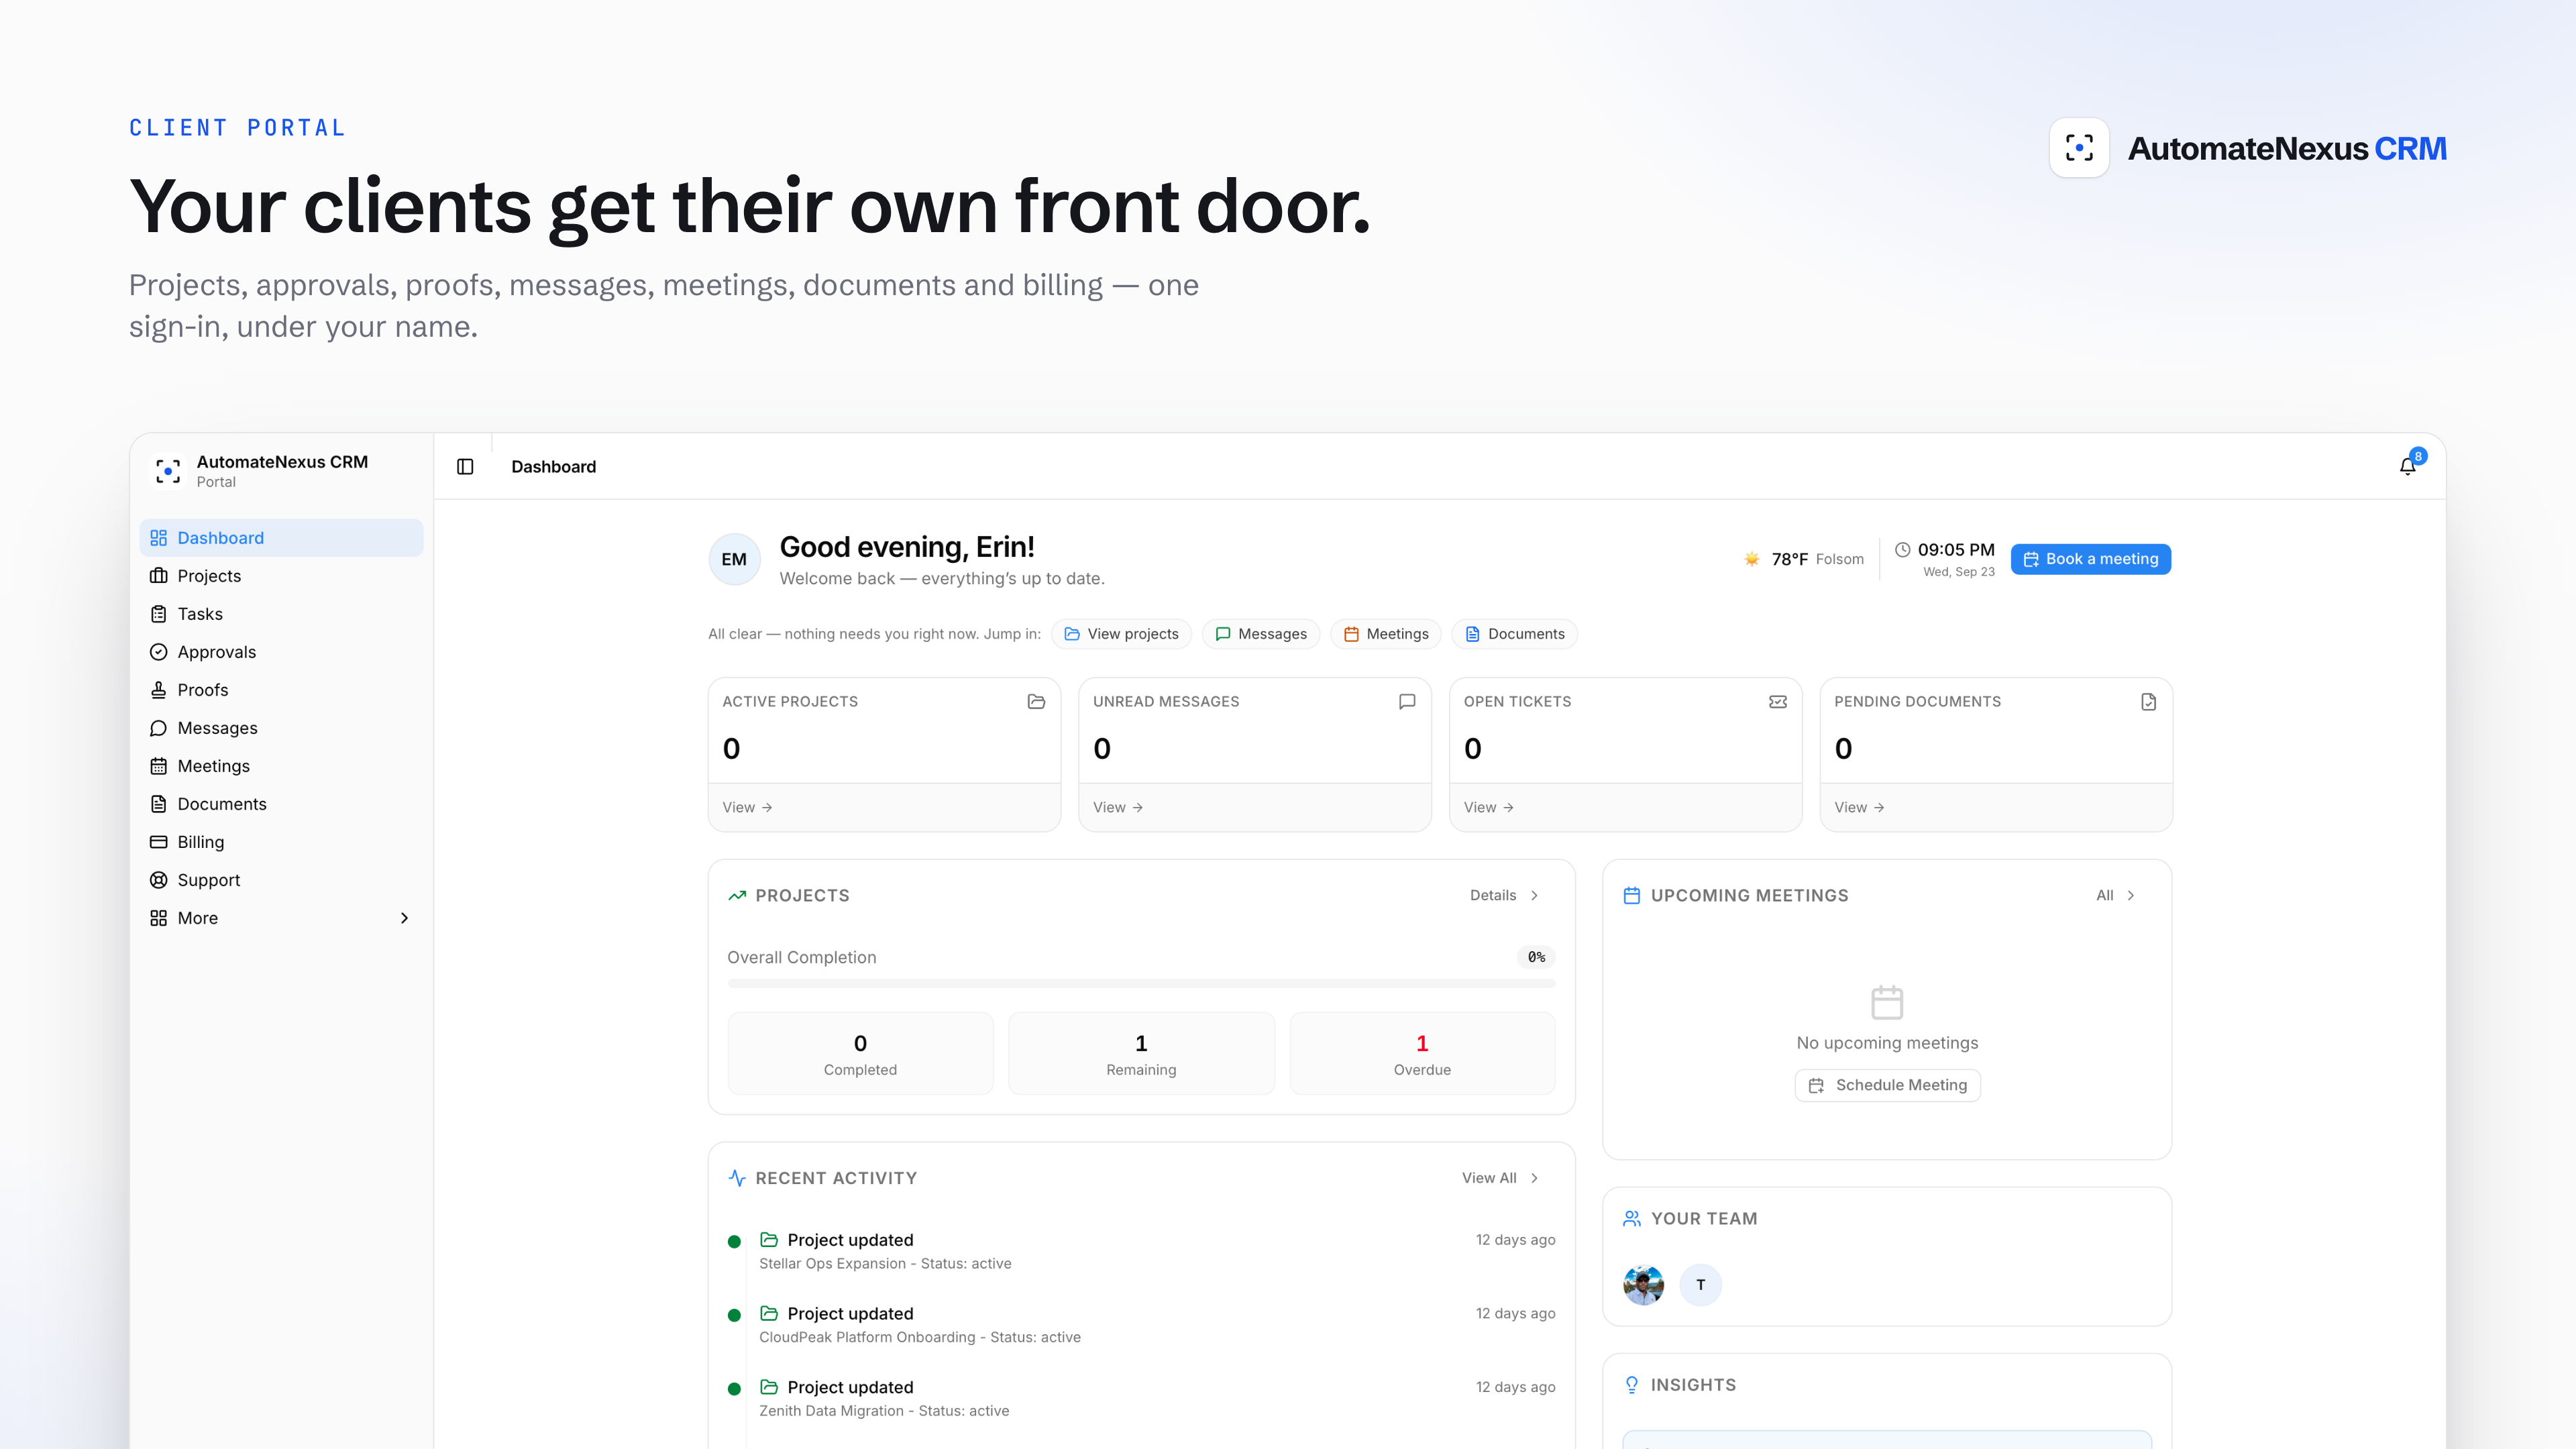Click the large empty-state calendar icon in Upcoming Meetings
The height and width of the screenshot is (1449, 2576).
(1887, 1002)
